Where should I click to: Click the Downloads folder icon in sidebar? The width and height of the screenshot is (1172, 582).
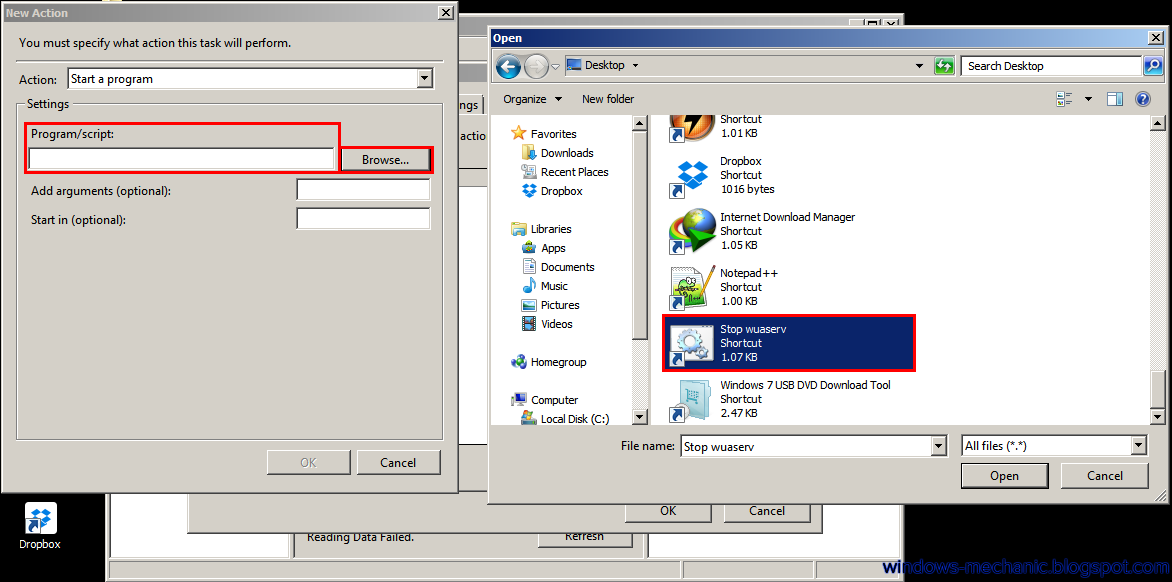(x=529, y=152)
